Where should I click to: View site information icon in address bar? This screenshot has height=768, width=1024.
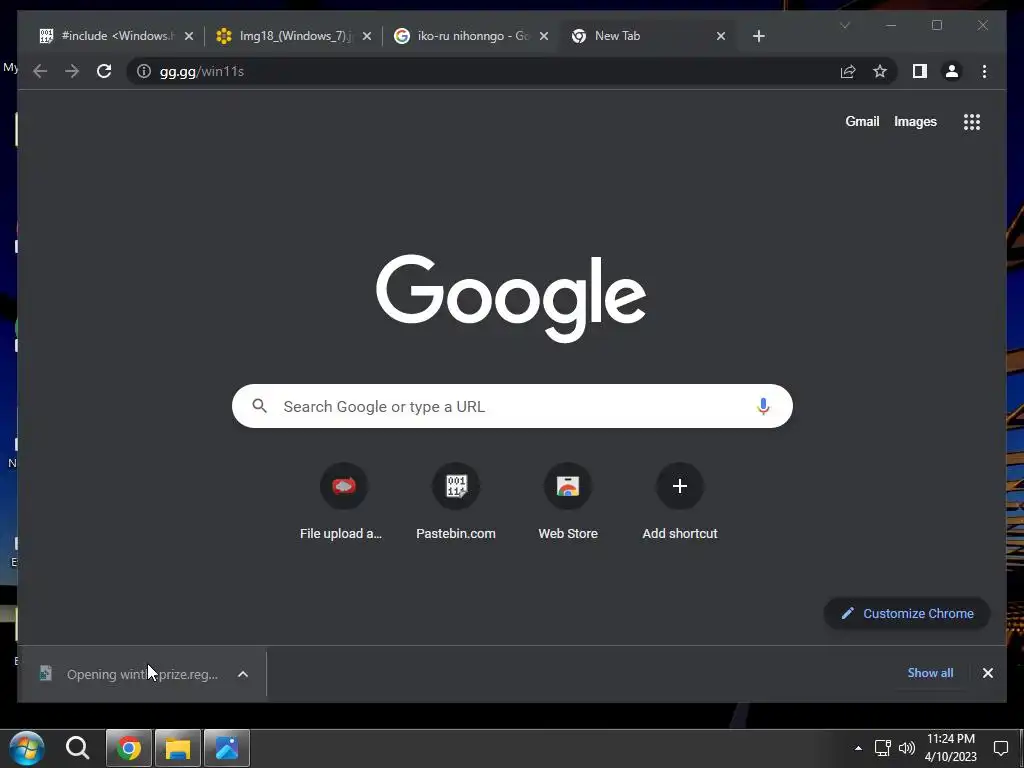point(144,71)
